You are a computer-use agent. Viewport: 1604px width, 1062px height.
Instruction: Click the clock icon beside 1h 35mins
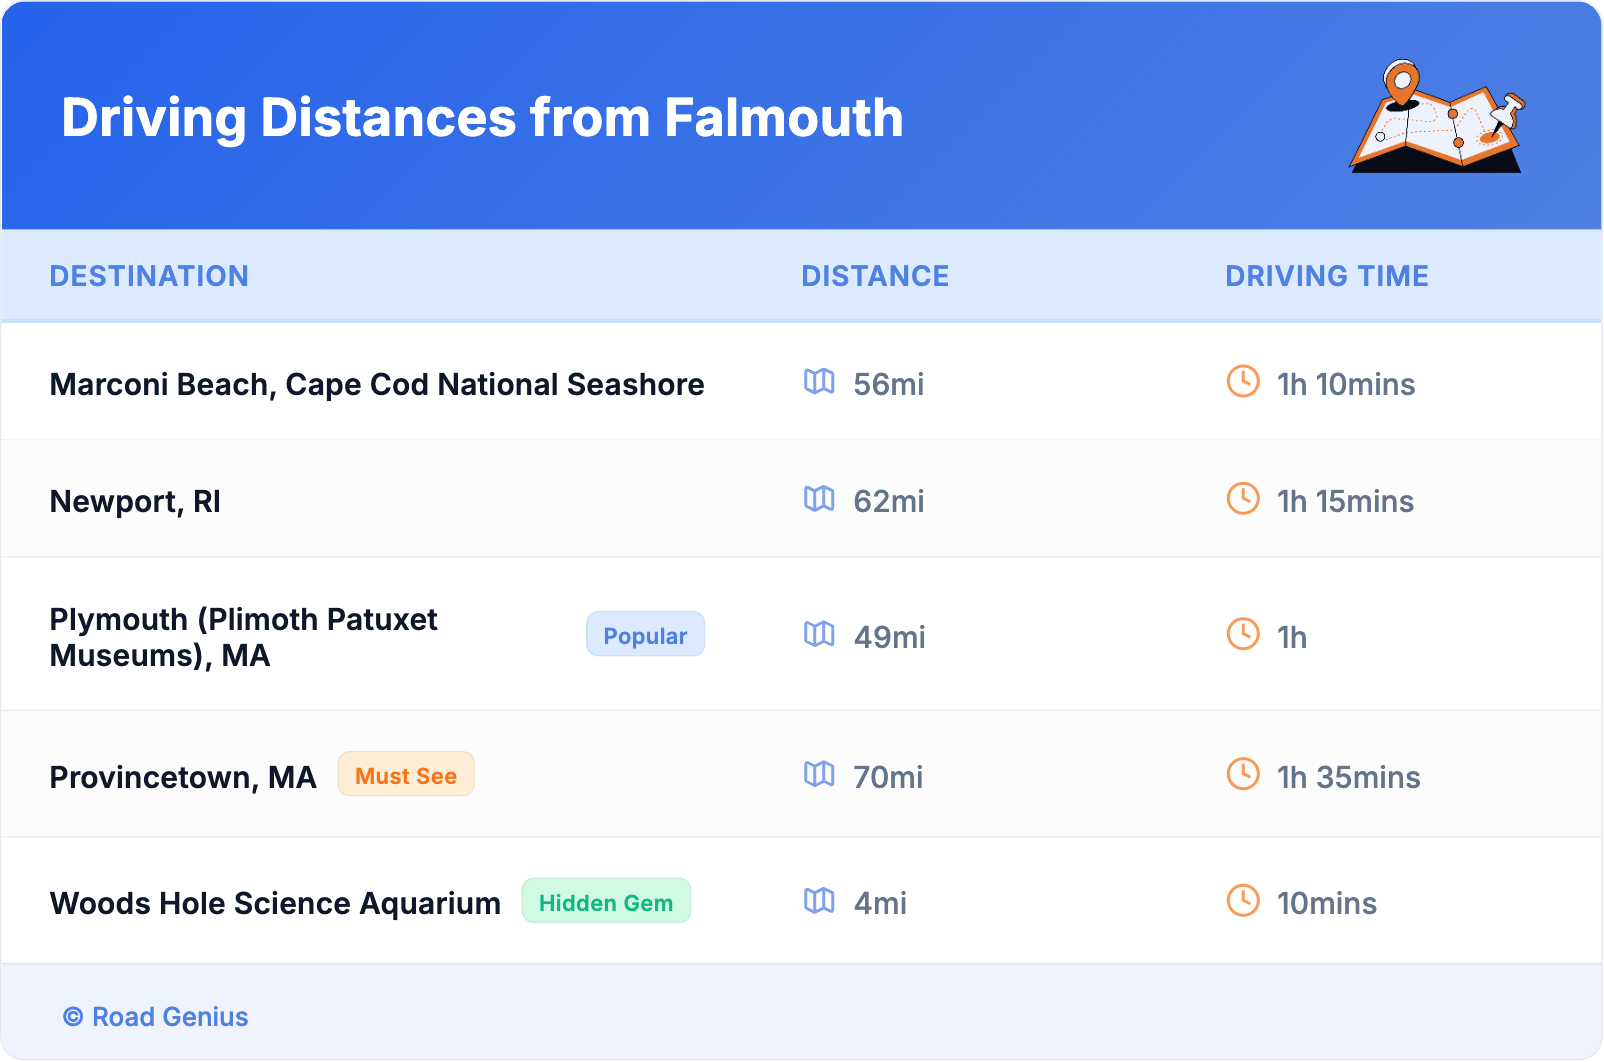point(1243,775)
